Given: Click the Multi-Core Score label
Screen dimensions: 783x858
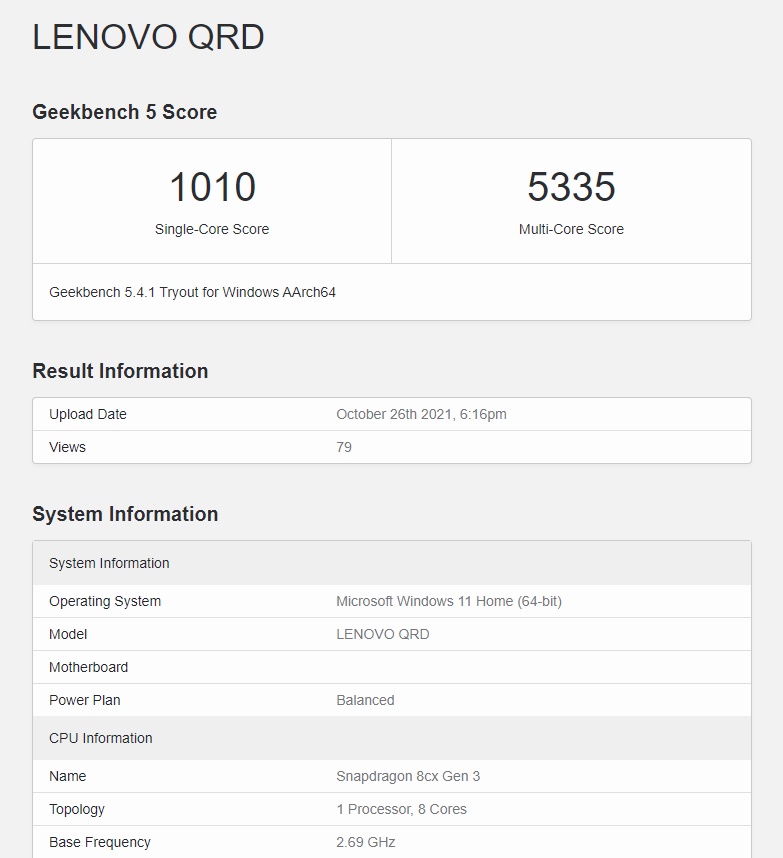Looking at the screenshot, I should (571, 229).
